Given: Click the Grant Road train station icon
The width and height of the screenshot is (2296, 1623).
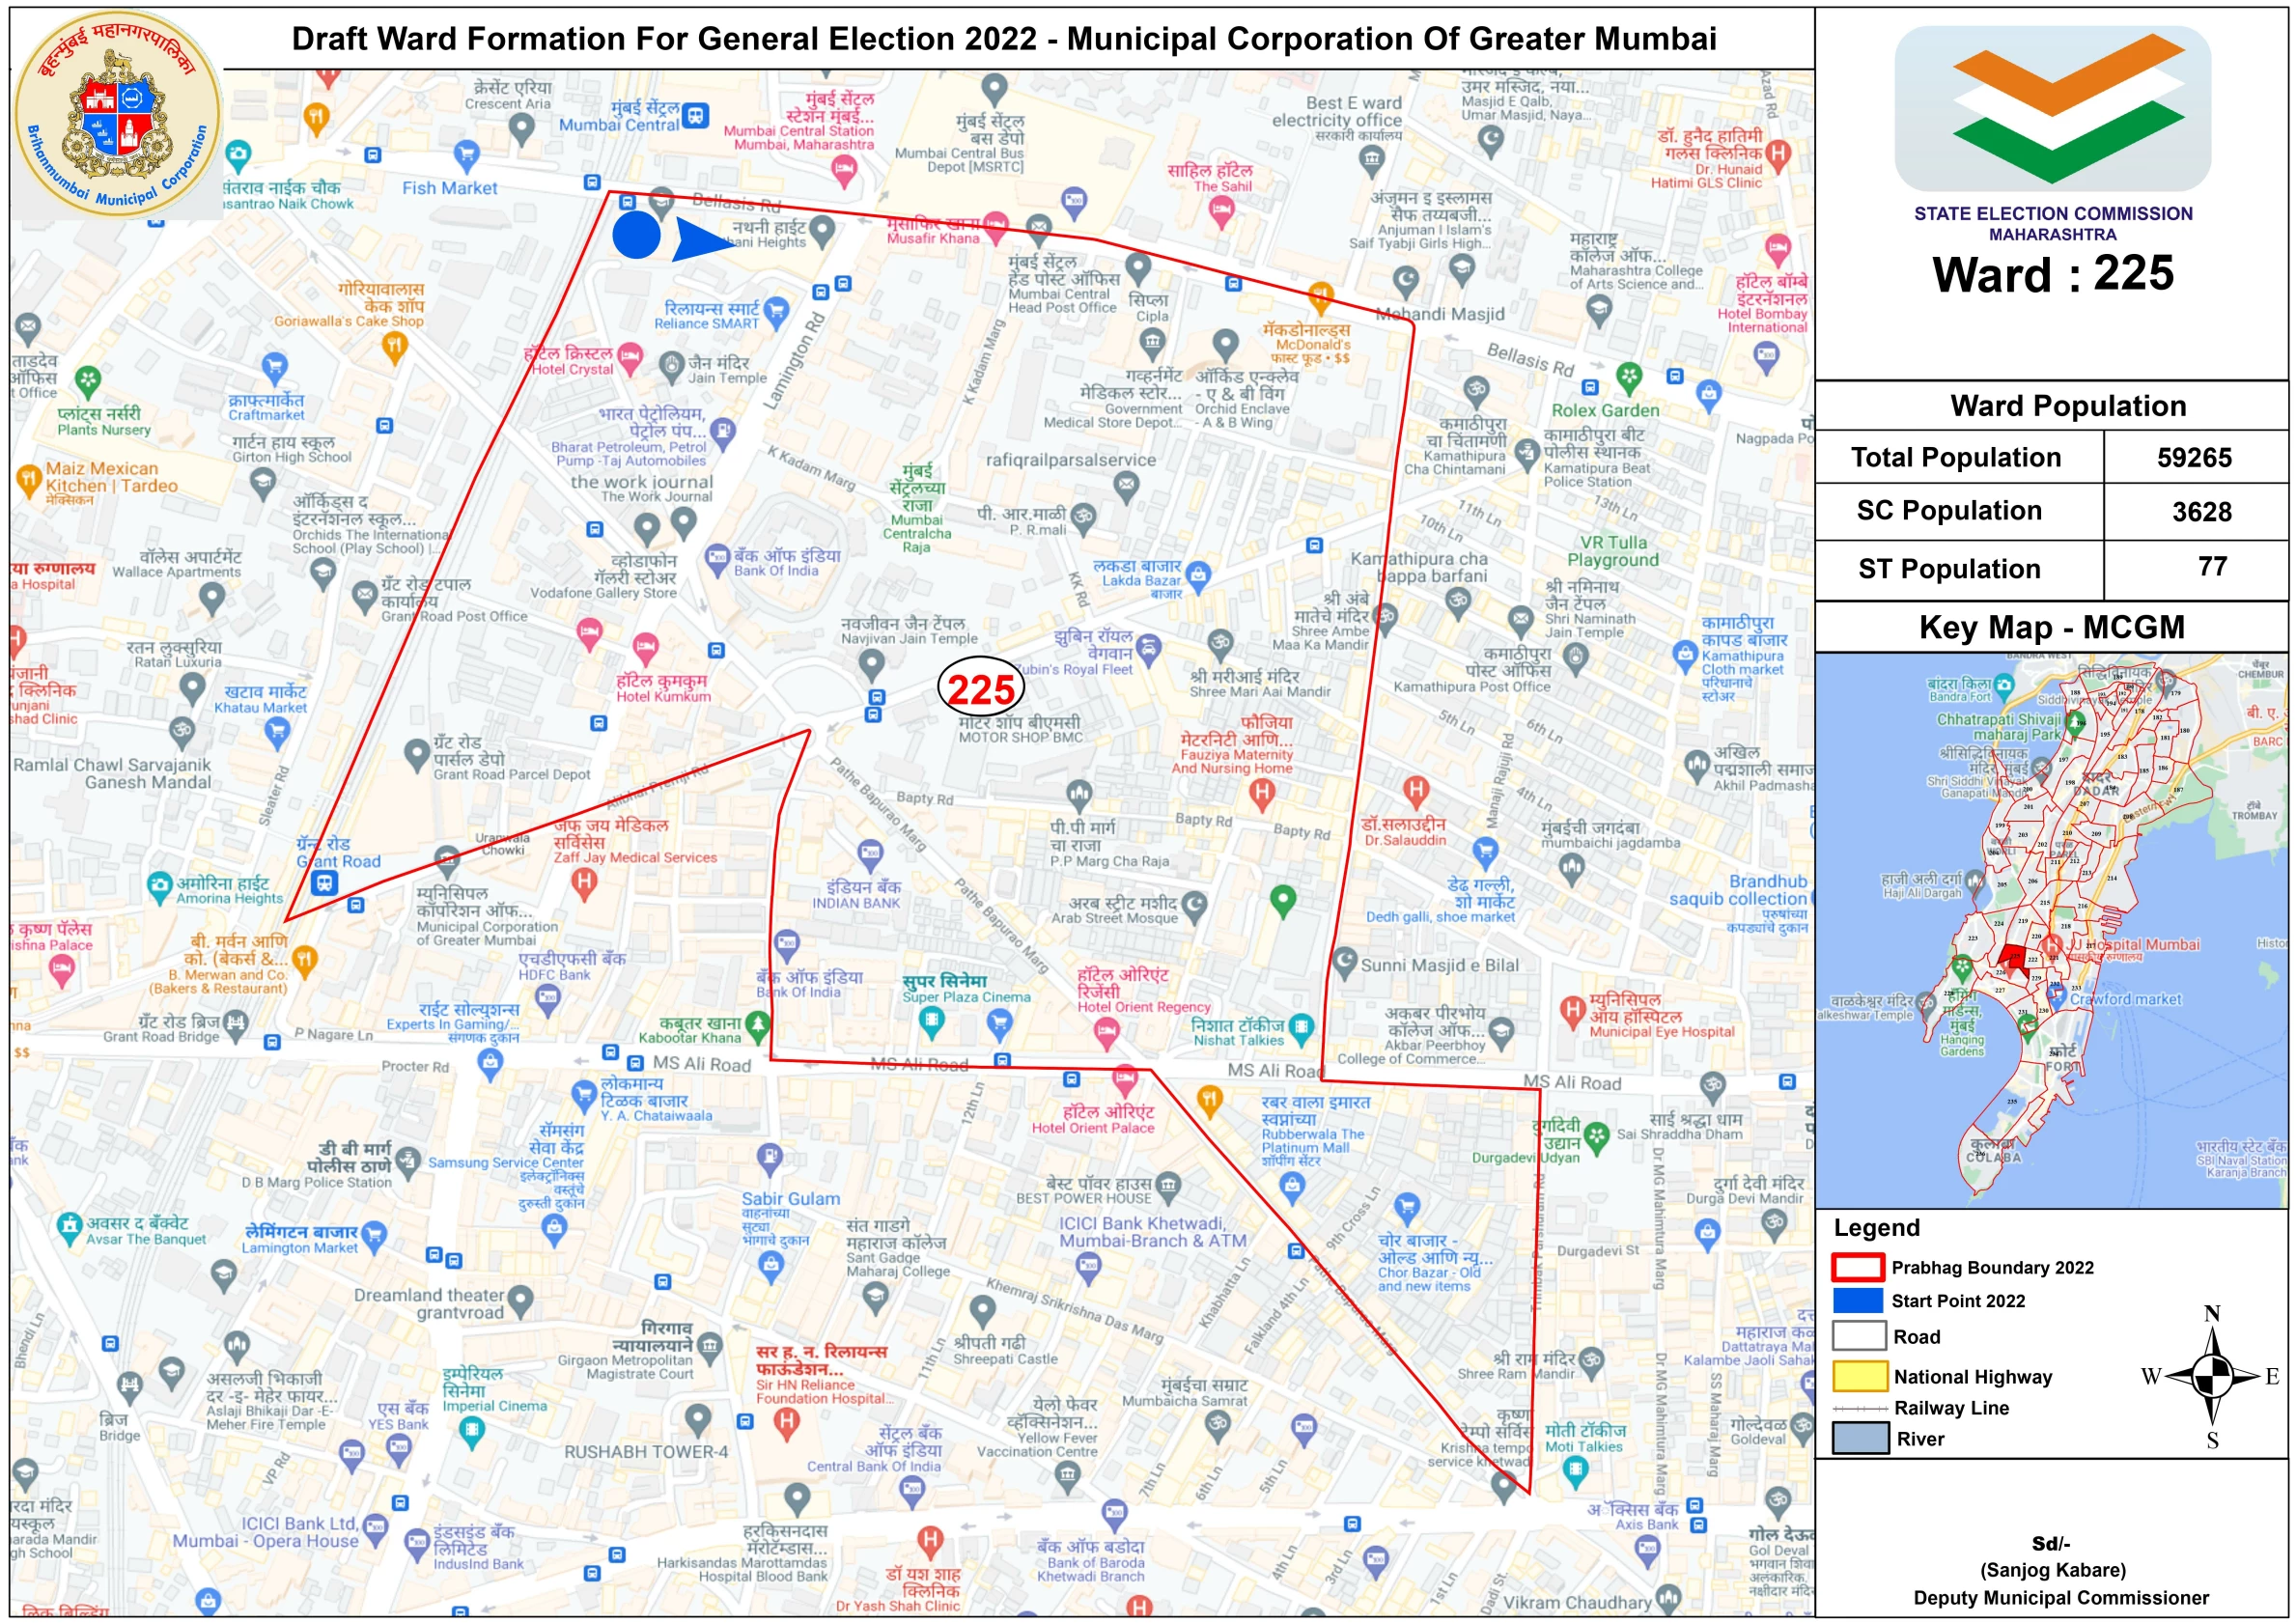Looking at the screenshot, I should (x=324, y=883).
